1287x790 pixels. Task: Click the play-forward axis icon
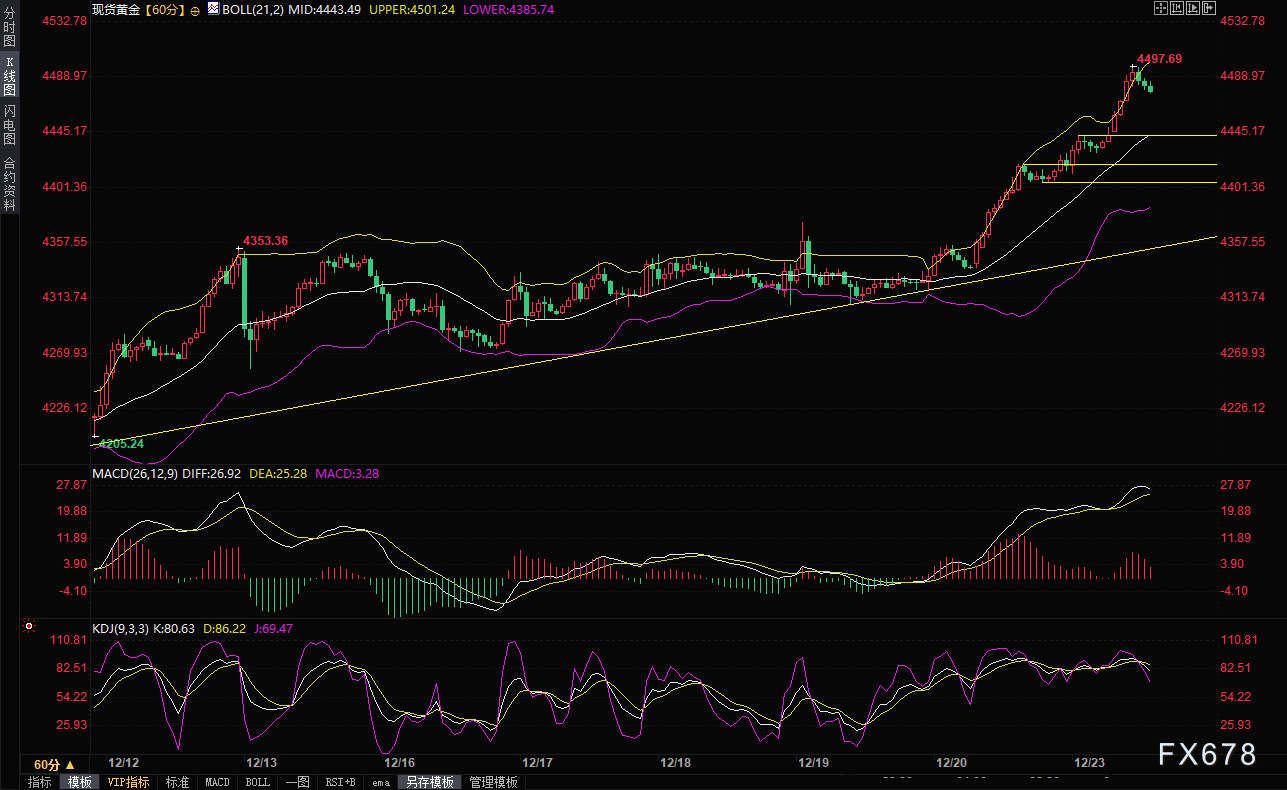click(x=1194, y=8)
